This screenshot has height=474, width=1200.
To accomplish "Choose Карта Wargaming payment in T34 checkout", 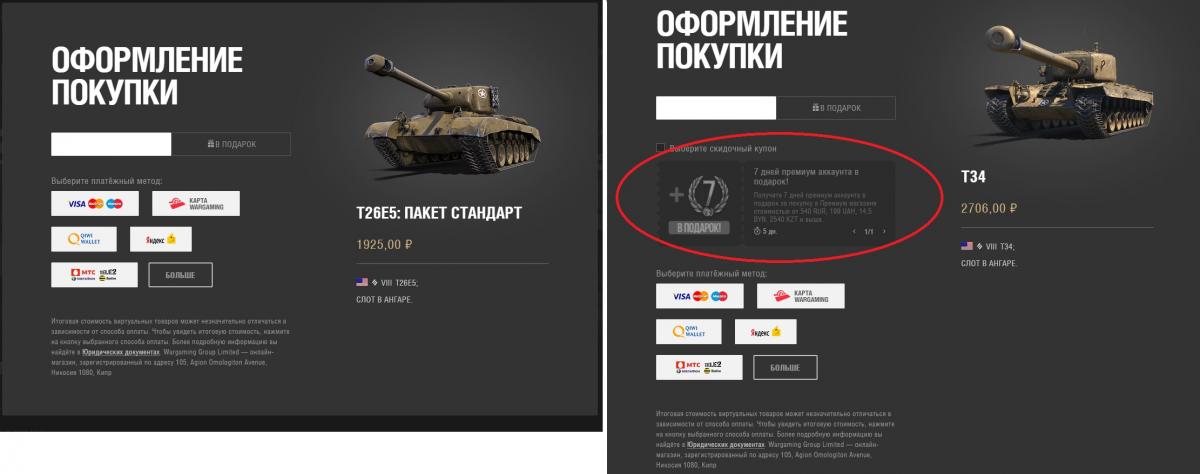I will [x=800, y=296].
